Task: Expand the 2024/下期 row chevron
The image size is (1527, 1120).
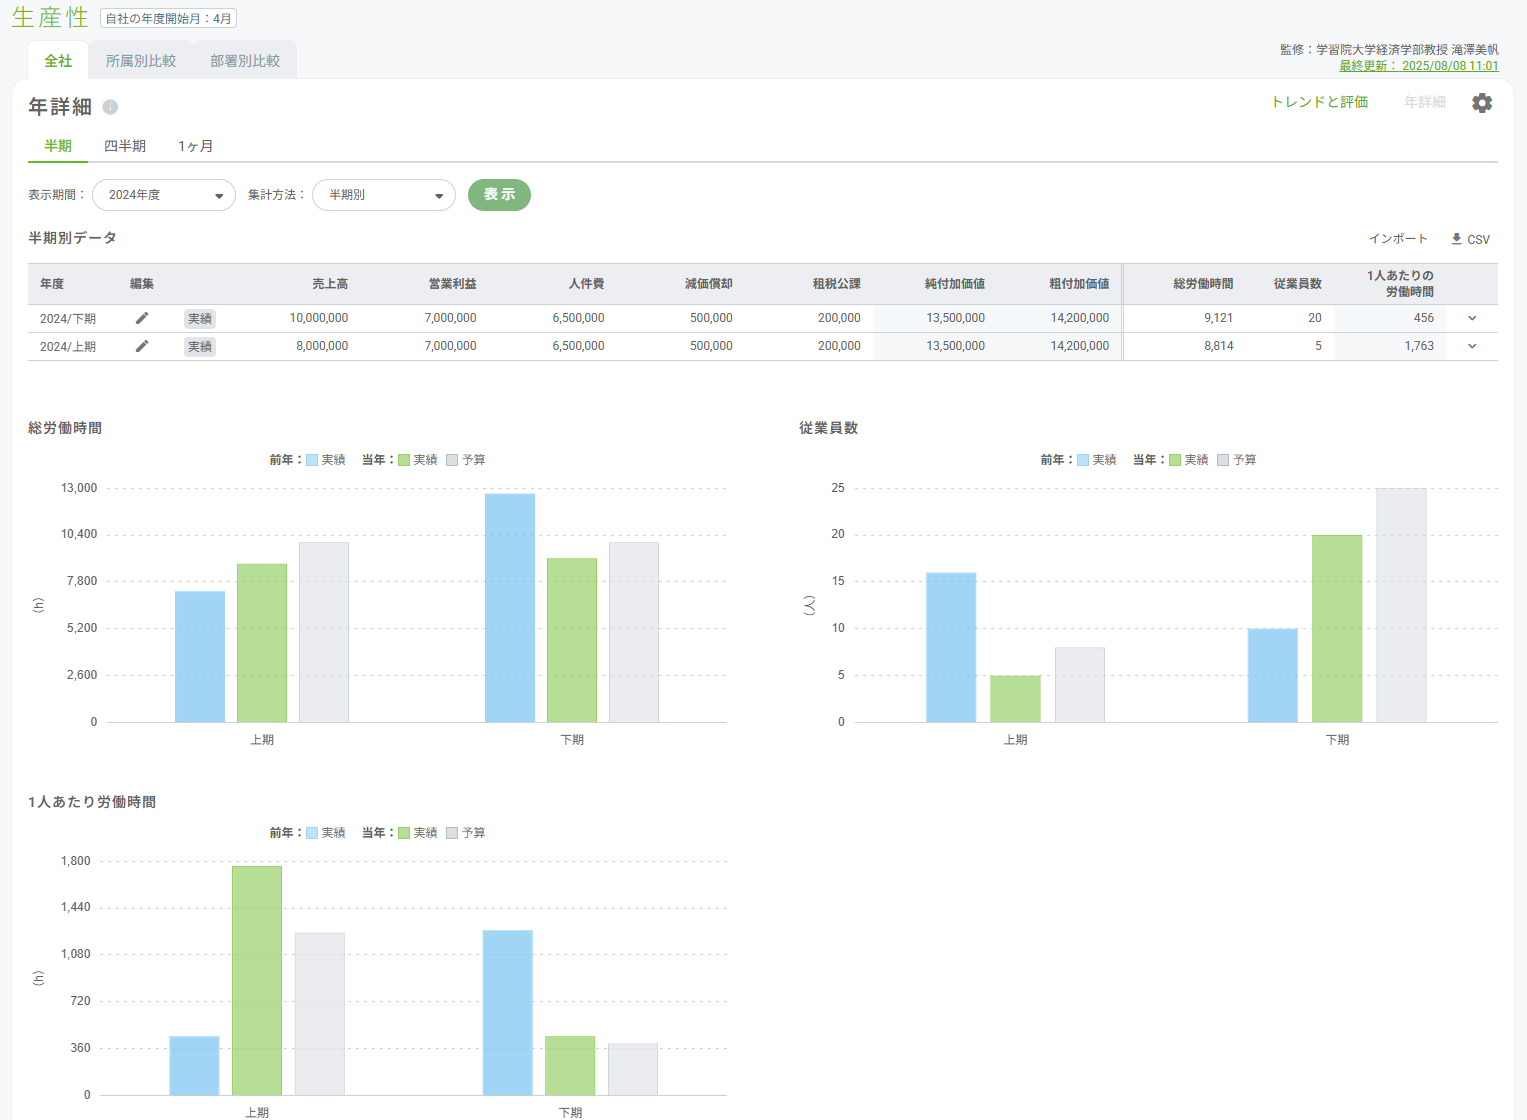Action: [x=1472, y=318]
